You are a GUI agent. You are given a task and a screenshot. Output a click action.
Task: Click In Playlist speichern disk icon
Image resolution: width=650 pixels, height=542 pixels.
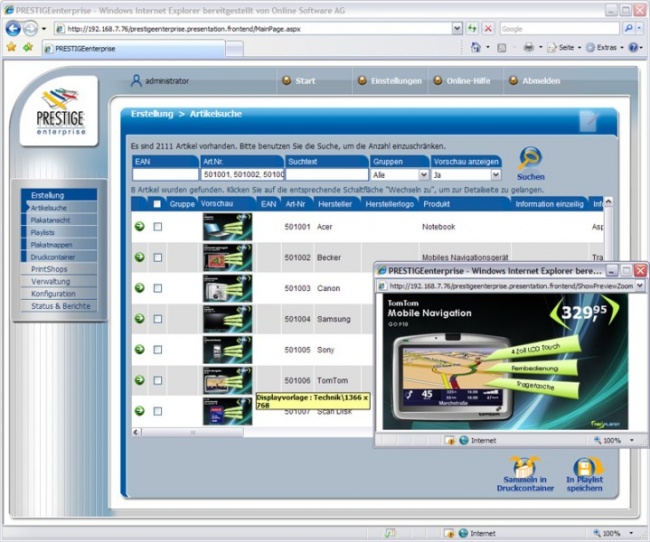click(587, 466)
